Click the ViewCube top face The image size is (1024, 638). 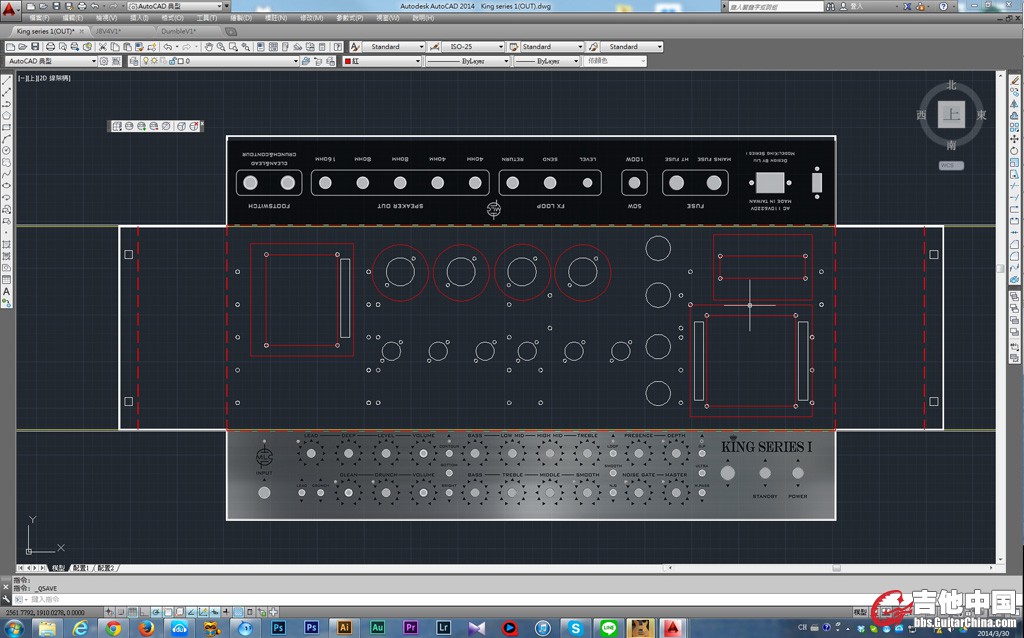(951, 114)
